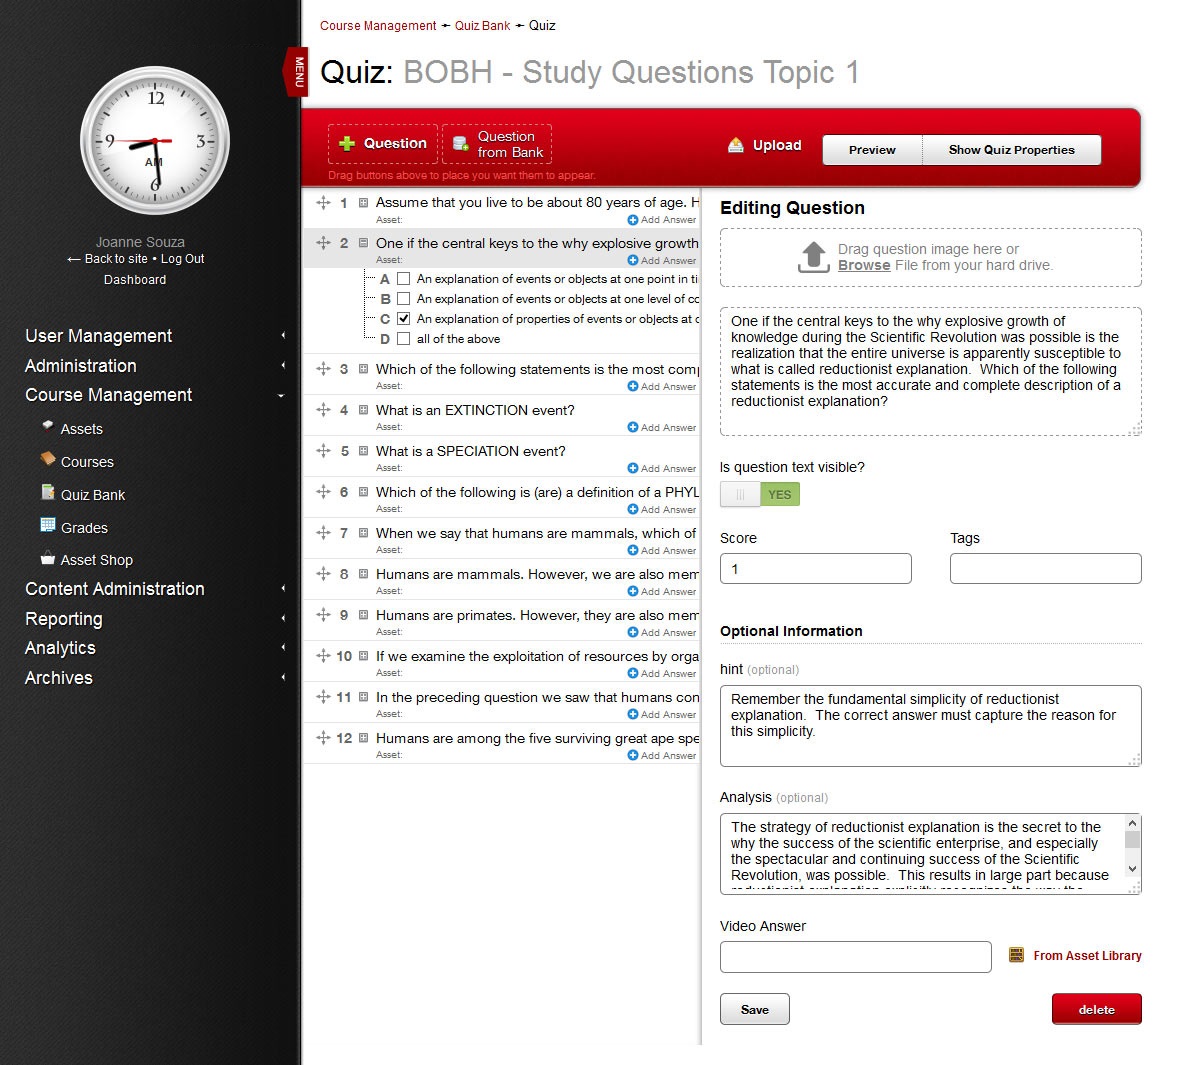Click the Browse file link
1203x1065 pixels.
click(864, 265)
